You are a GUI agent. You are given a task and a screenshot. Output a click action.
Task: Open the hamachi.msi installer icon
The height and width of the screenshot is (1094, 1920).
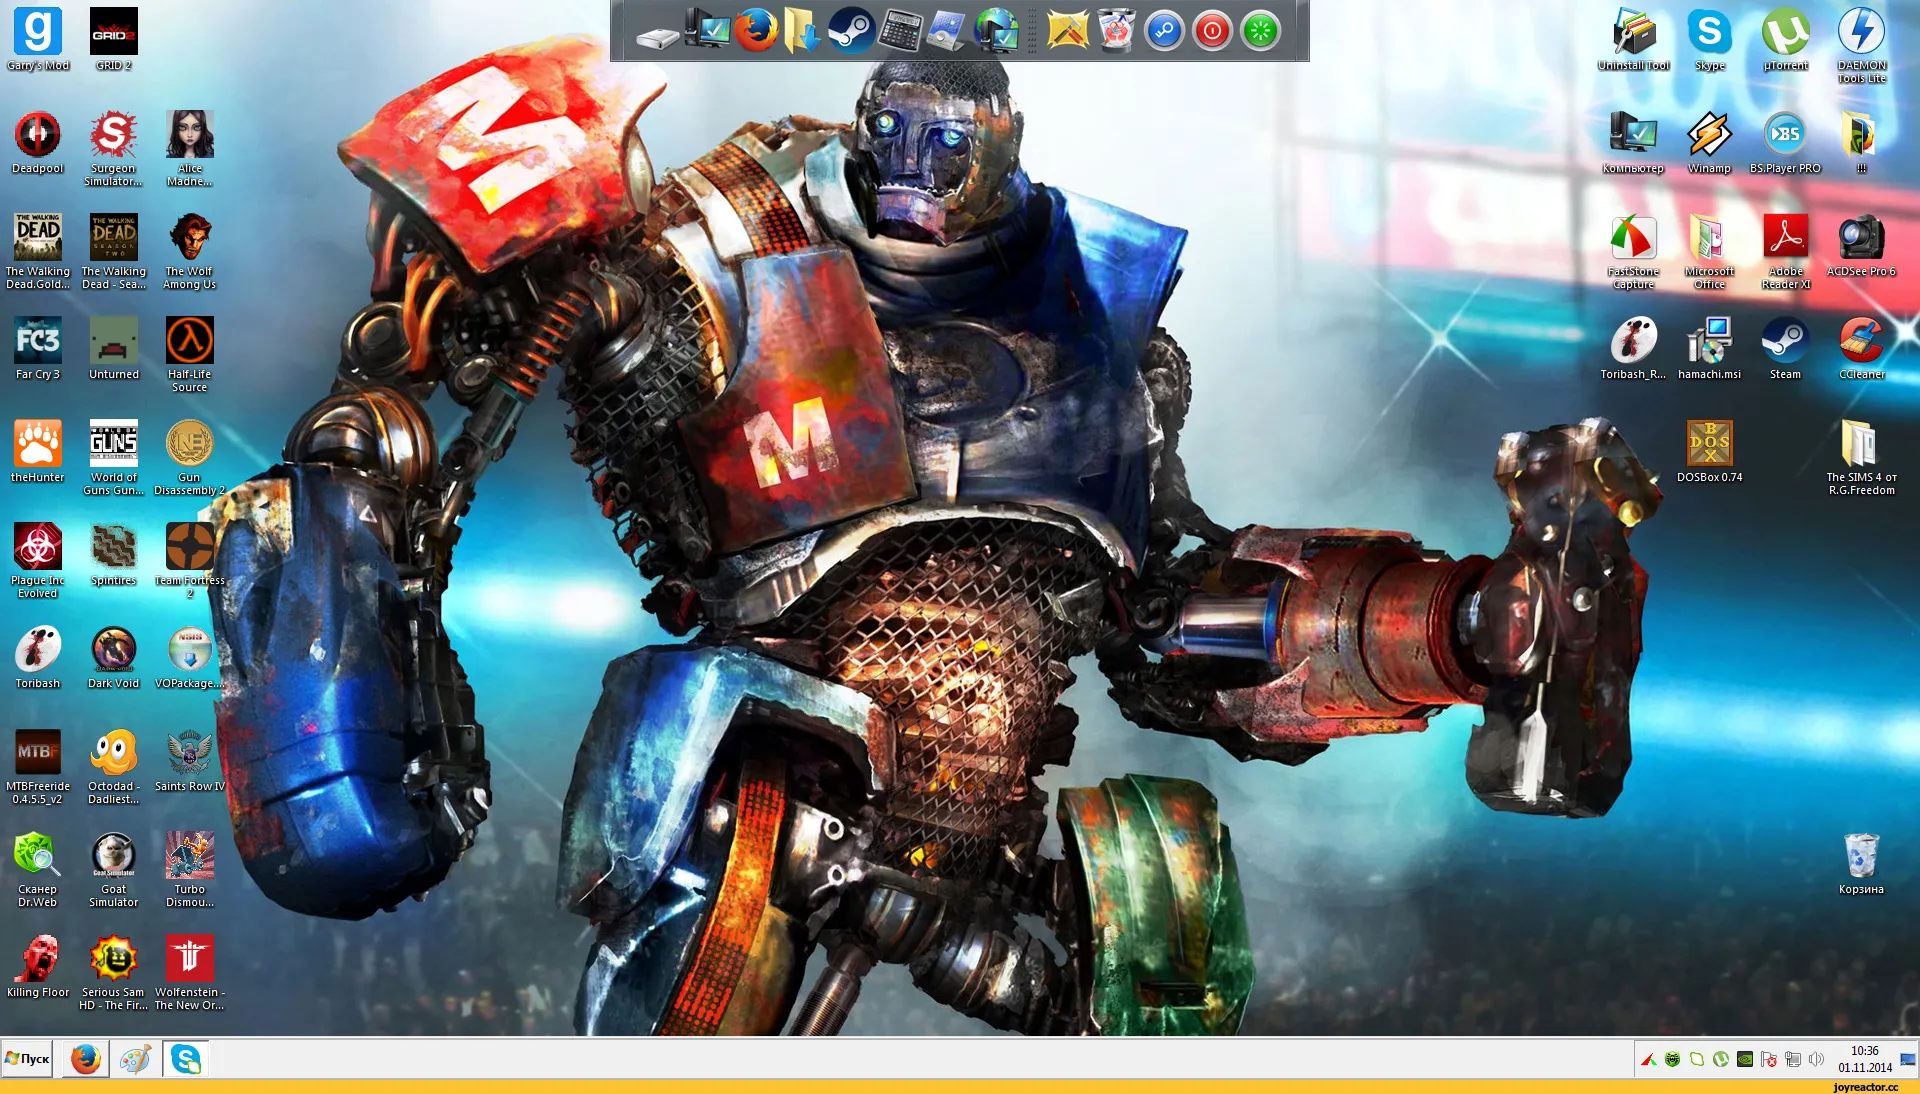pos(1710,348)
